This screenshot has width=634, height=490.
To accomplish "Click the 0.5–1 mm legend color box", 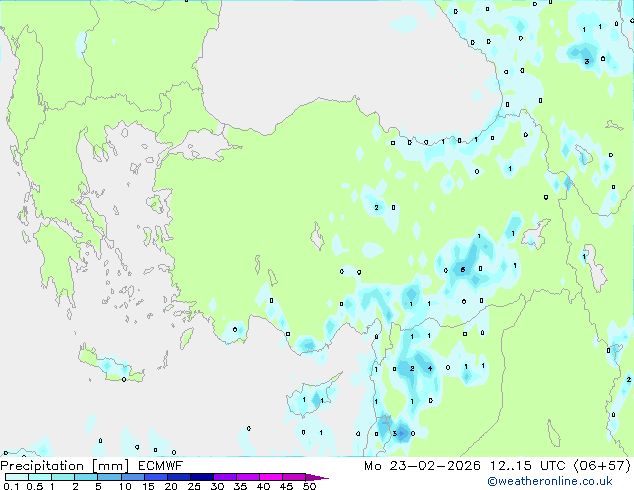I will click(x=40, y=477).
